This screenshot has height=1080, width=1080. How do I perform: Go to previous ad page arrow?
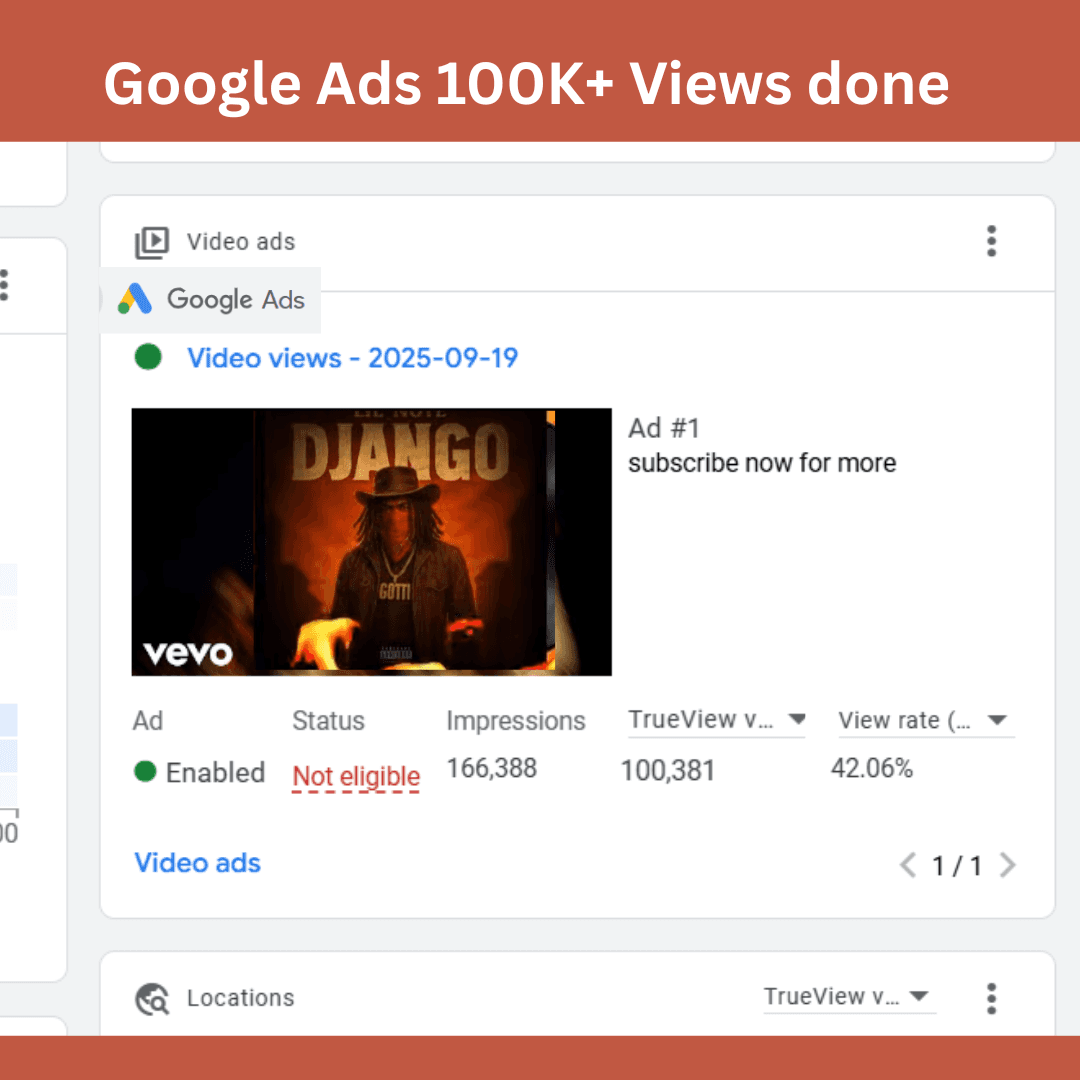point(908,865)
